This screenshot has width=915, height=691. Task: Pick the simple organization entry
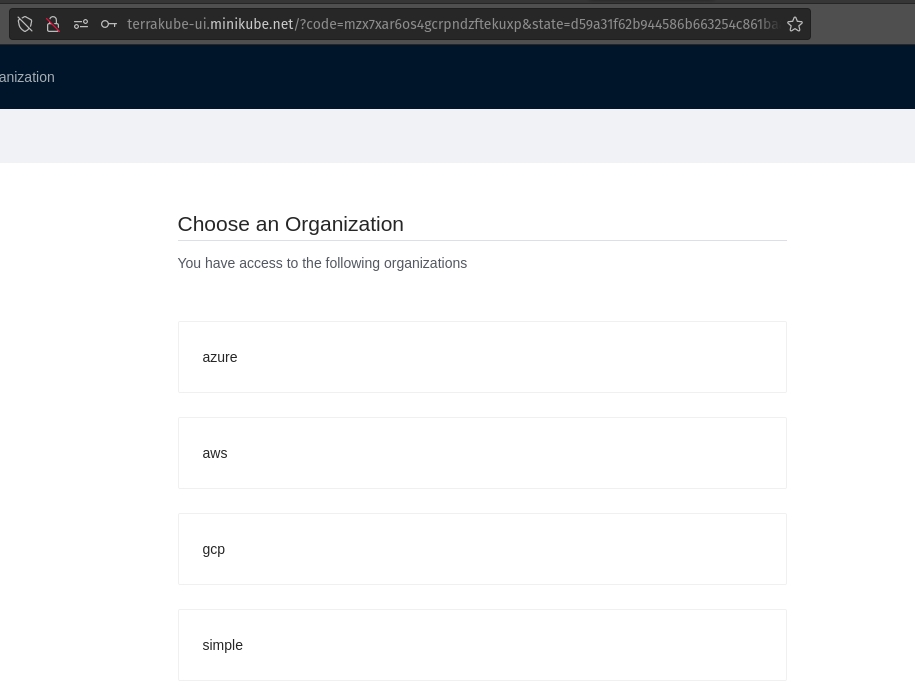(x=482, y=645)
